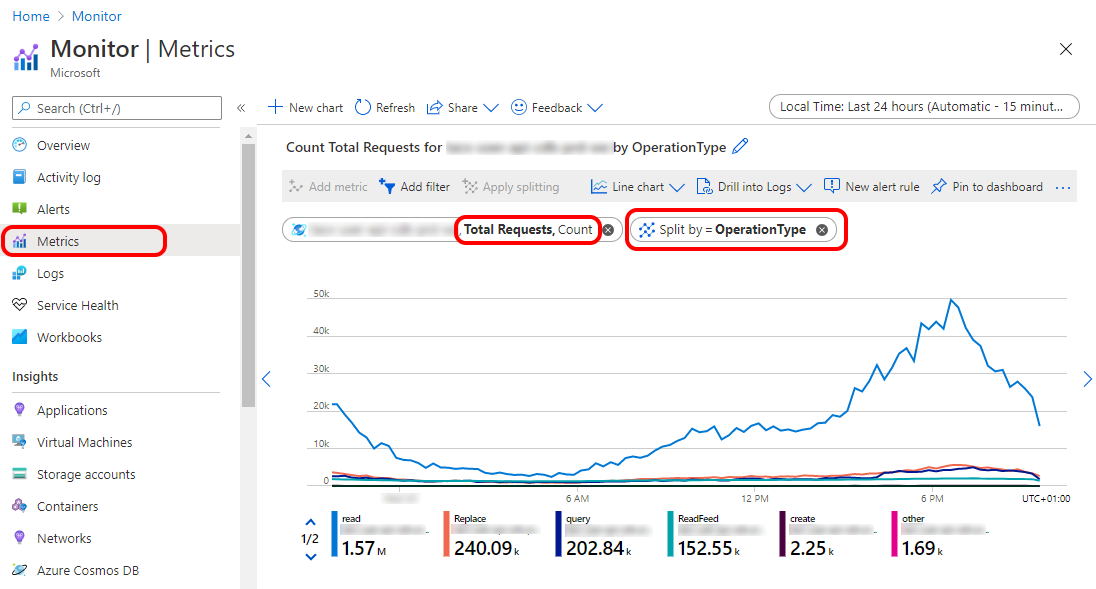1096x589 pixels.
Task: Click the Refresh icon in toolbar
Action: click(x=363, y=107)
